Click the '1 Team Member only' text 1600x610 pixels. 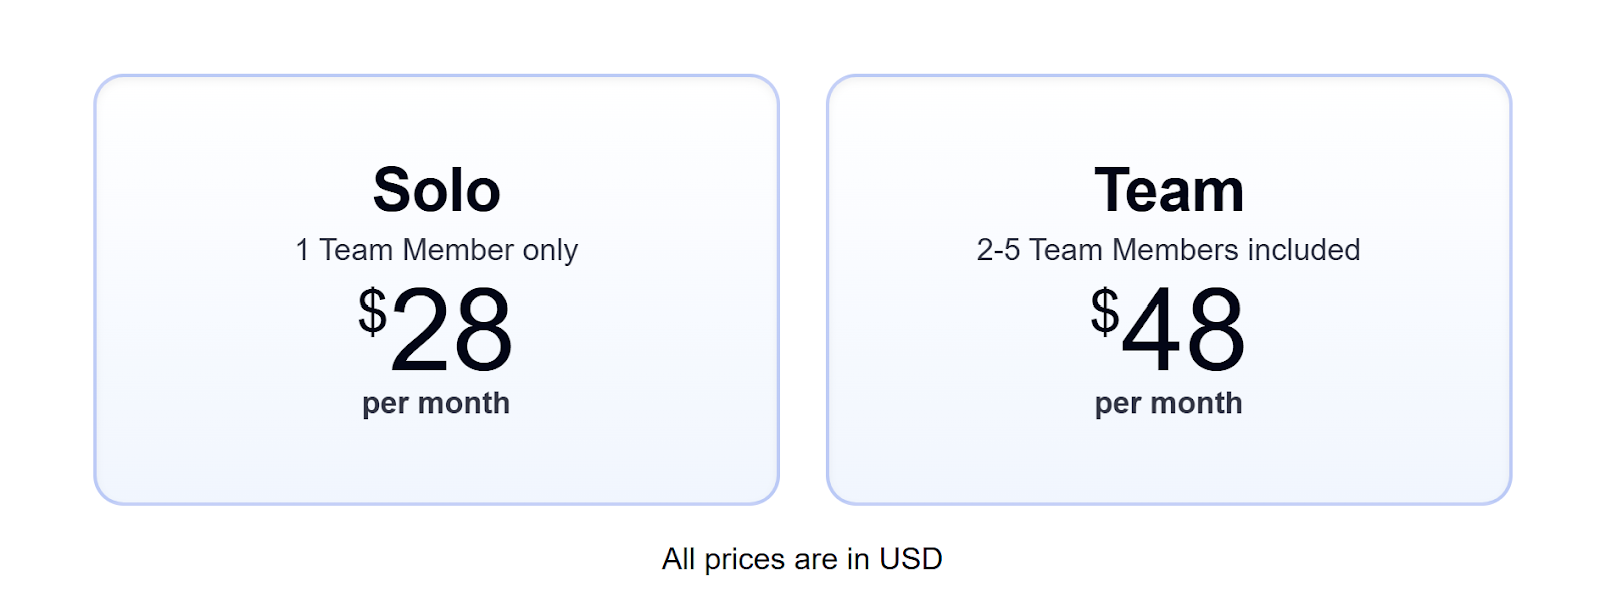436,250
